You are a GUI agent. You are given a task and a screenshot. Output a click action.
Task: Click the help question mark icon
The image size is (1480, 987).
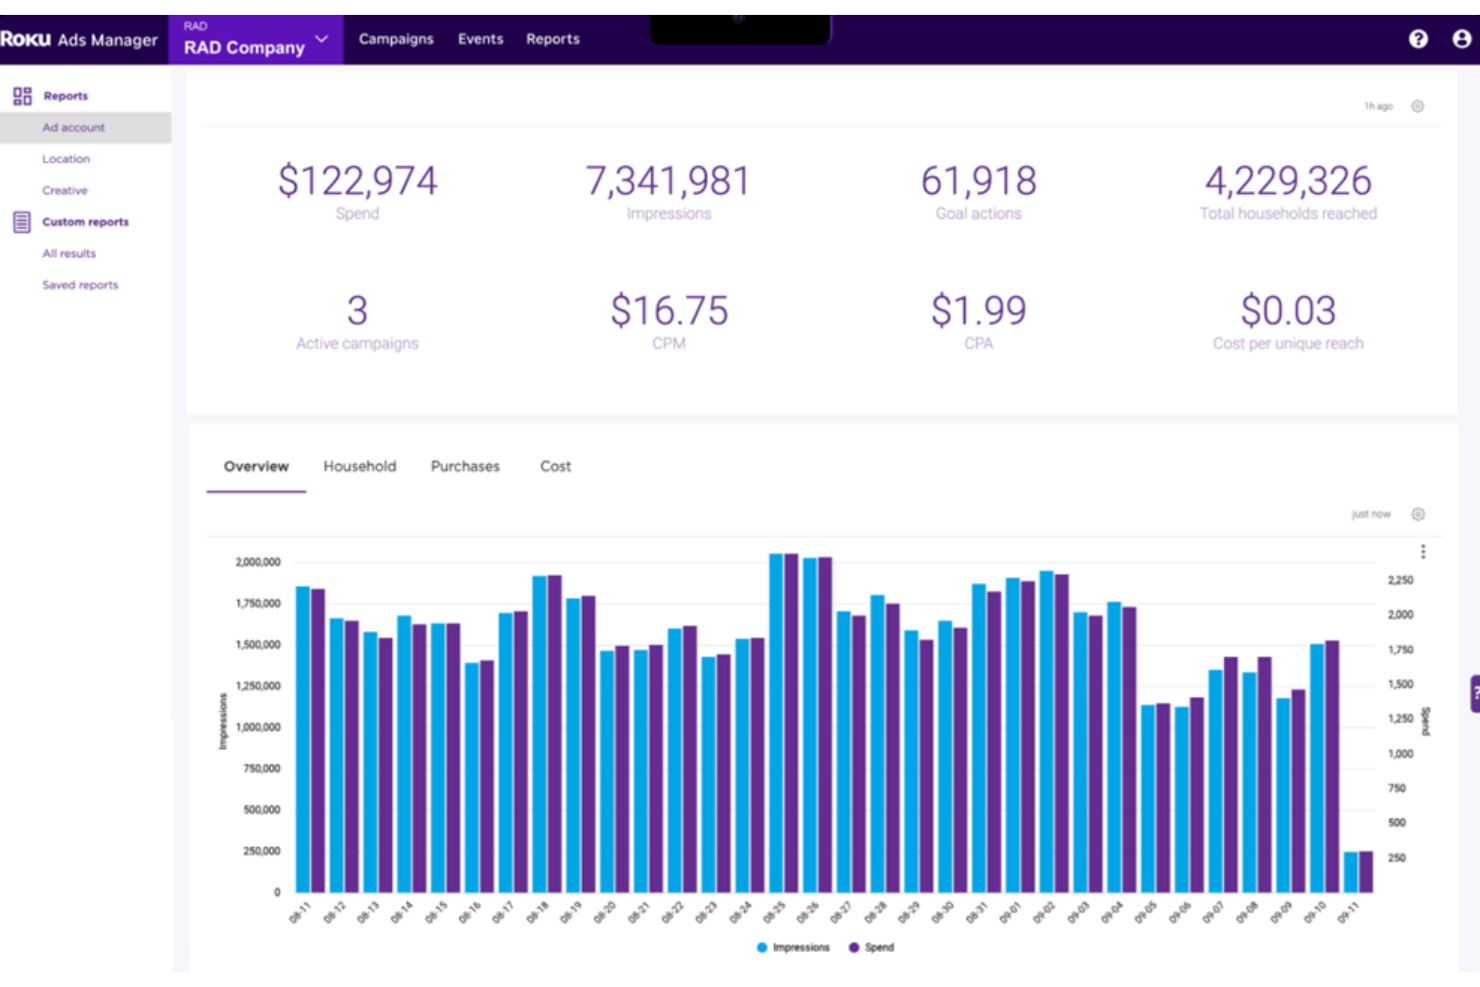tap(1418, 39)
